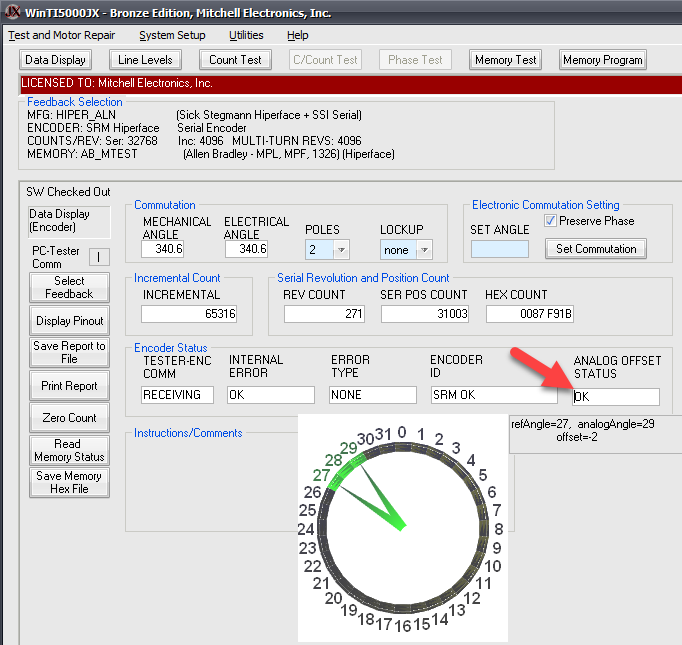
Task: Open the Help menu
Action: pos(298,35)
